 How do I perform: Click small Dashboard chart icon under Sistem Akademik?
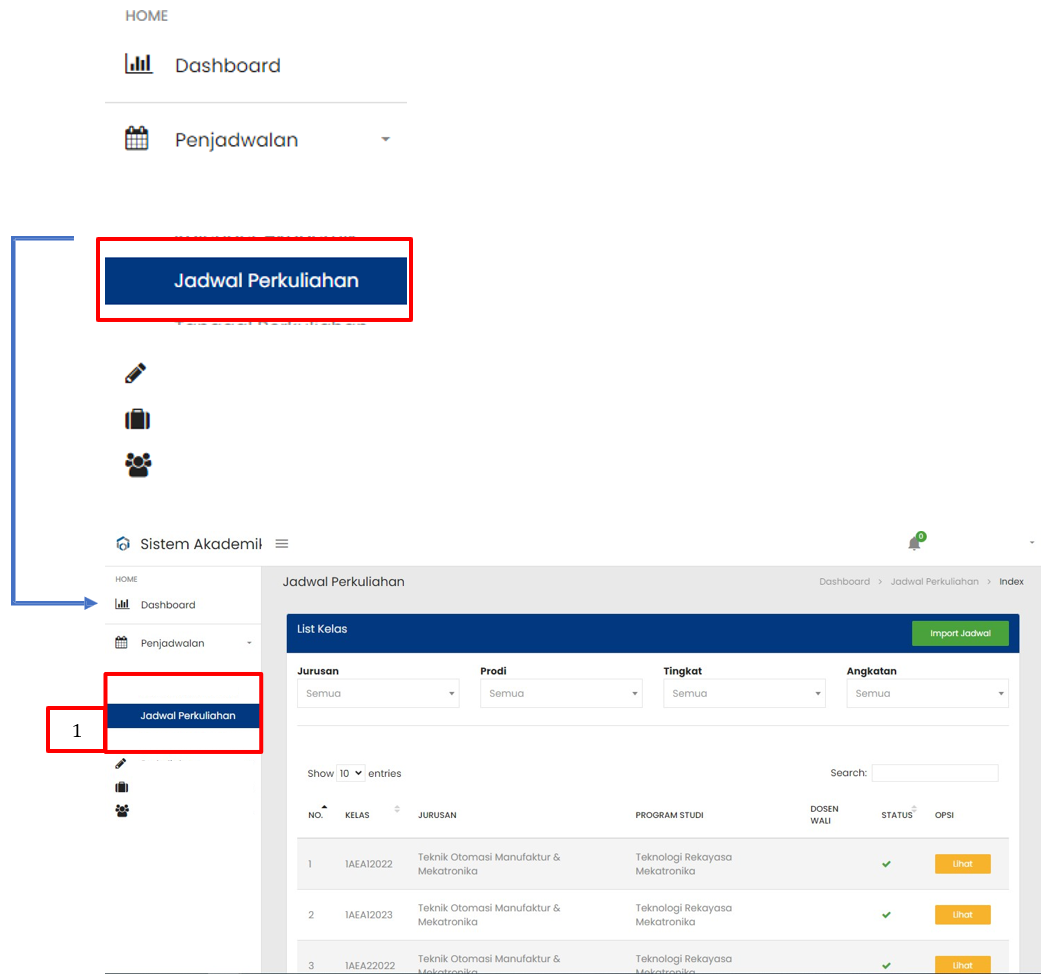pos(122,604)
